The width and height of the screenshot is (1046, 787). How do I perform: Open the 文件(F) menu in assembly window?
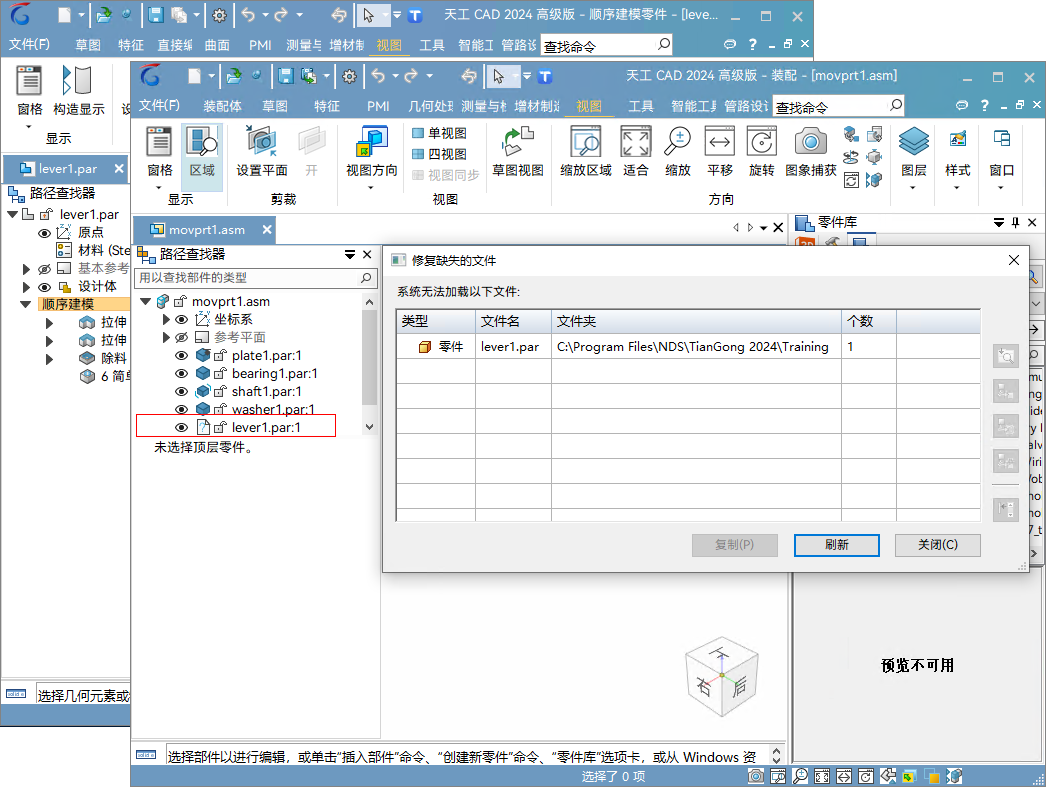(159, 105)
